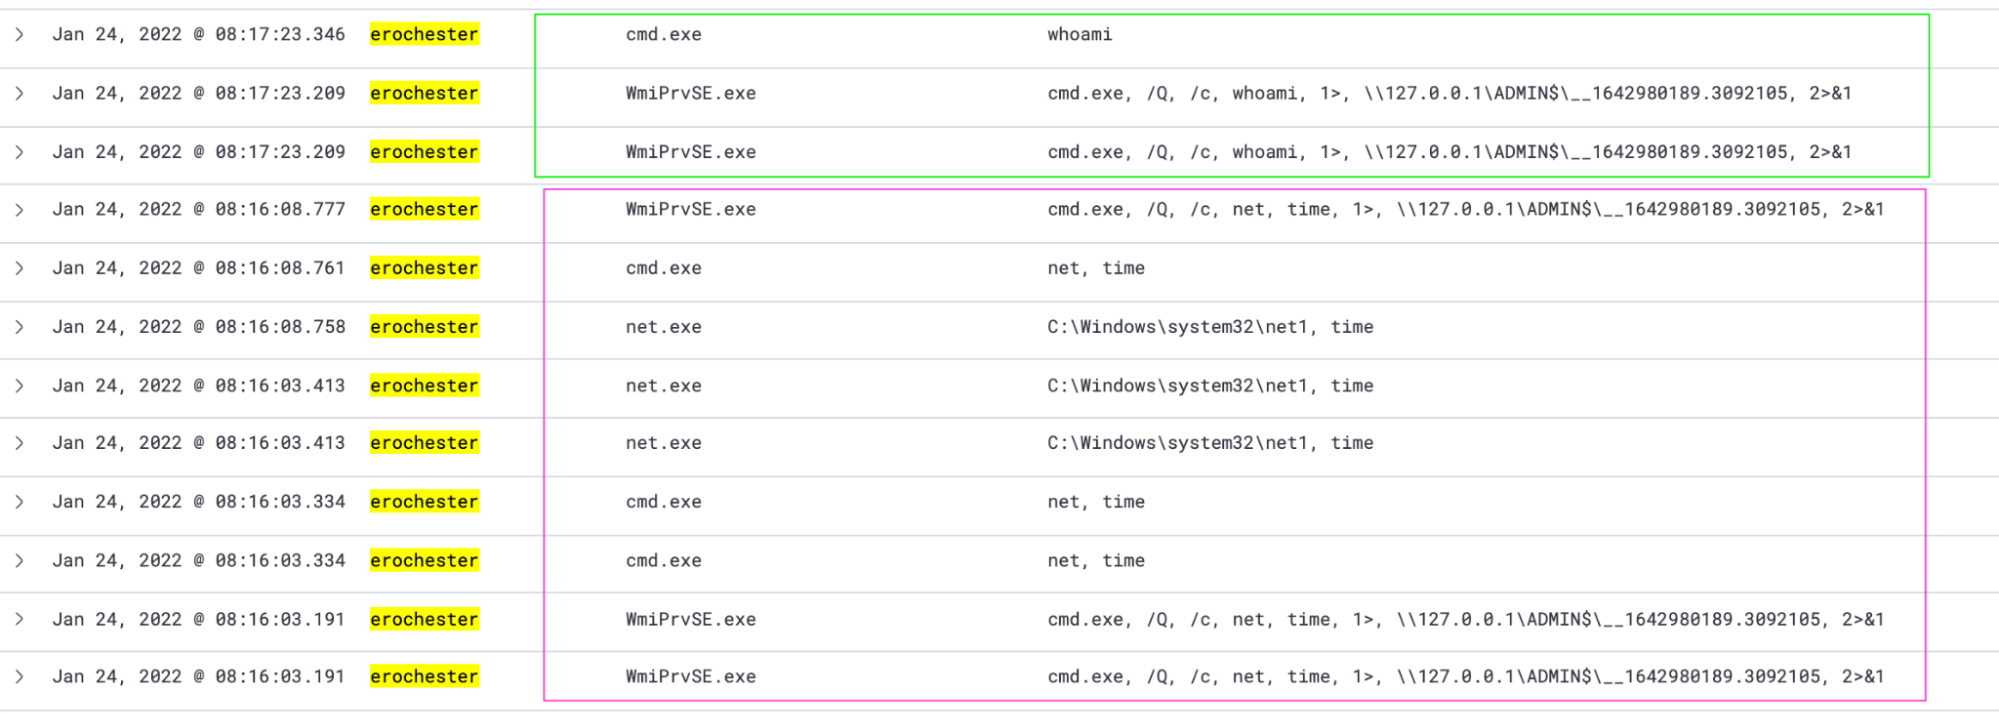The width and height of the screenshot is (1999, 715).
Task: Expand the 08:16:03.334 last cmd.exe row
Action: (x=19, y=561)
